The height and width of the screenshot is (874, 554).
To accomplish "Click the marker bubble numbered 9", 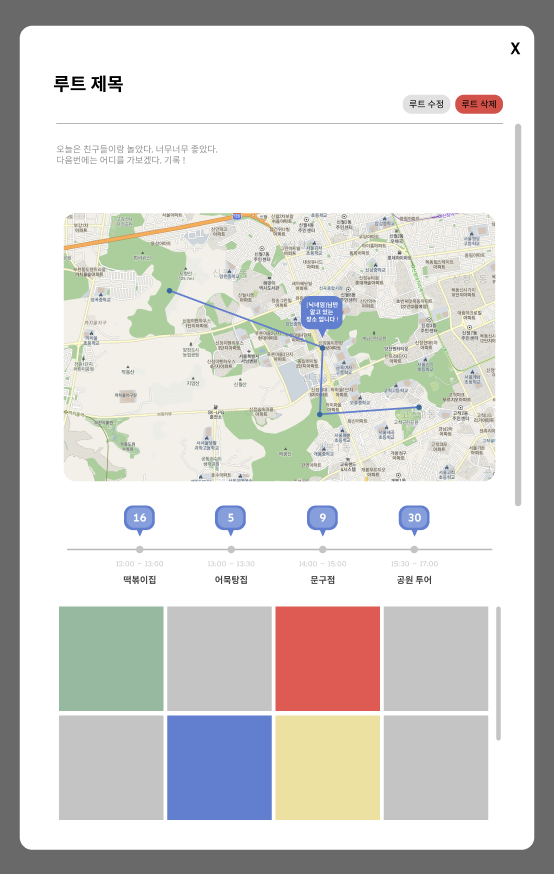I will [x=322, y=518].
